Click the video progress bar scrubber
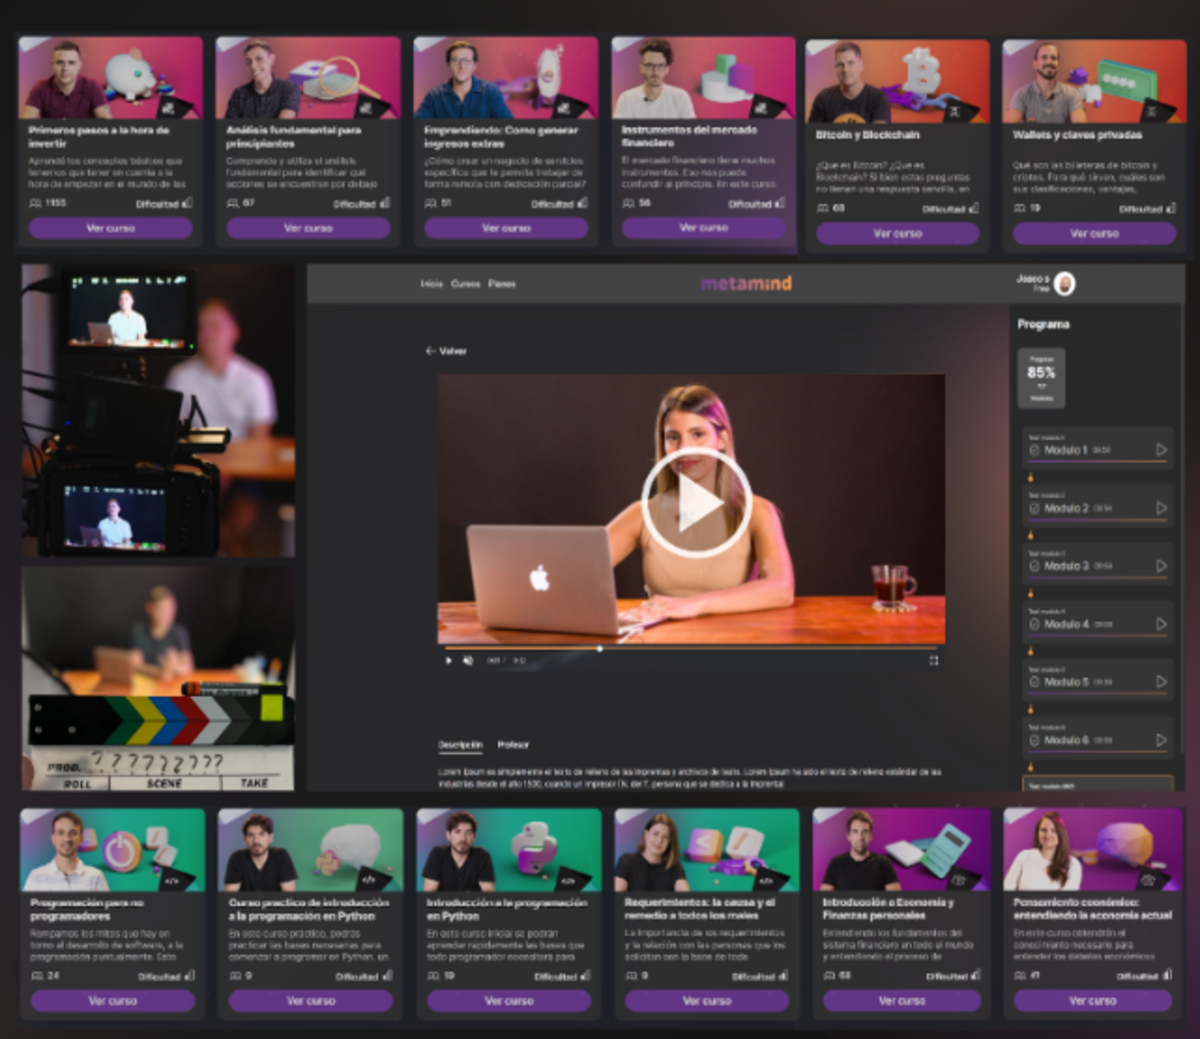The width and height of the screenshot is (1200, 1039). tap(599, 649)
